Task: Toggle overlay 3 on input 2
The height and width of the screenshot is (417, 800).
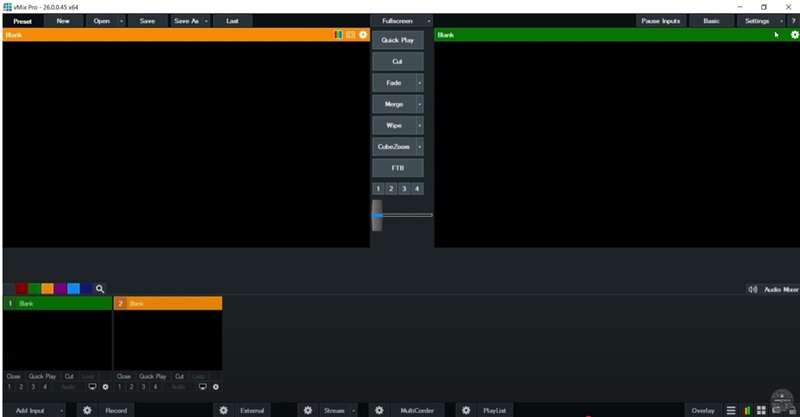Action: click(x=143, y=387)
